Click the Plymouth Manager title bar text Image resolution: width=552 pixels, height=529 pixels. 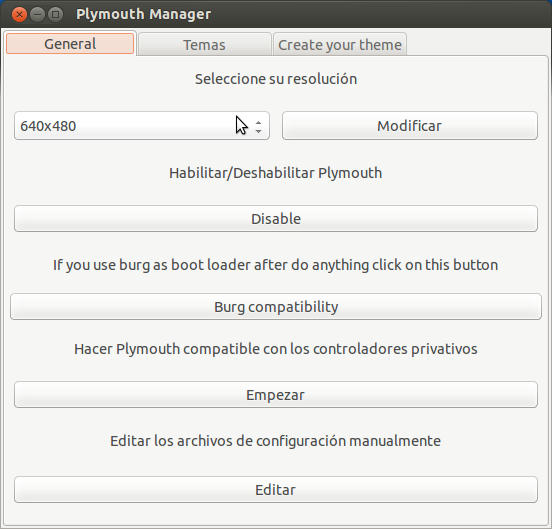(143, 14)
